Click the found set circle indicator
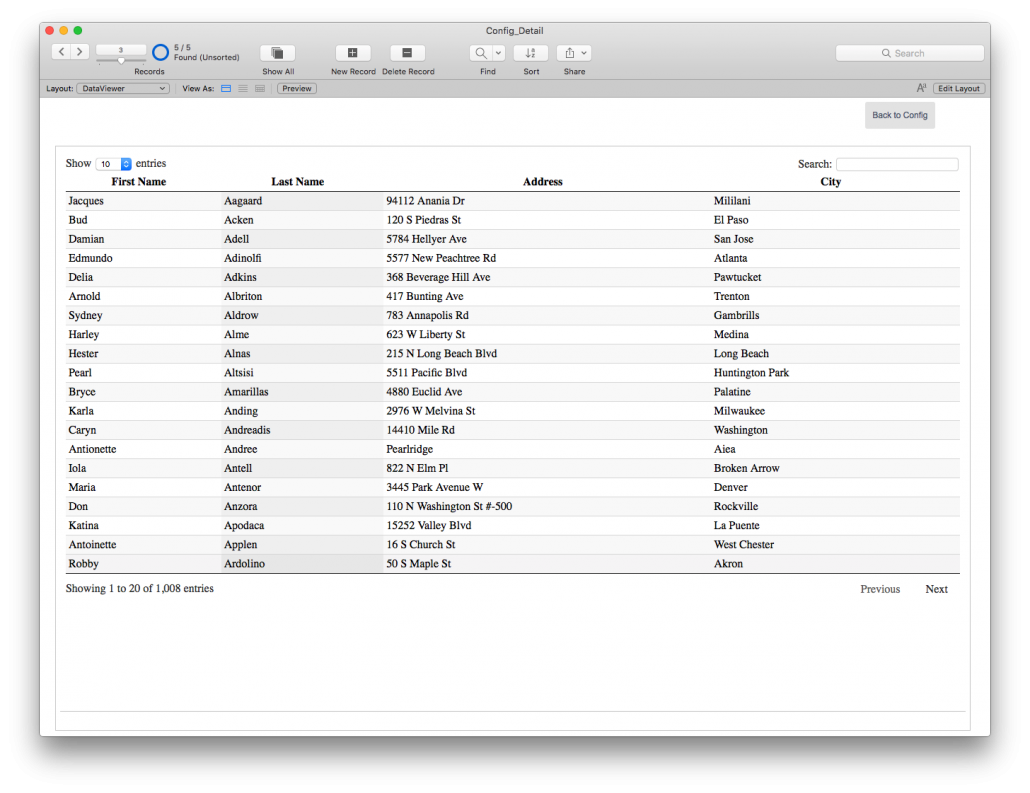Image resolution: width=1030 pixels, height=793 pixels. 160,52
